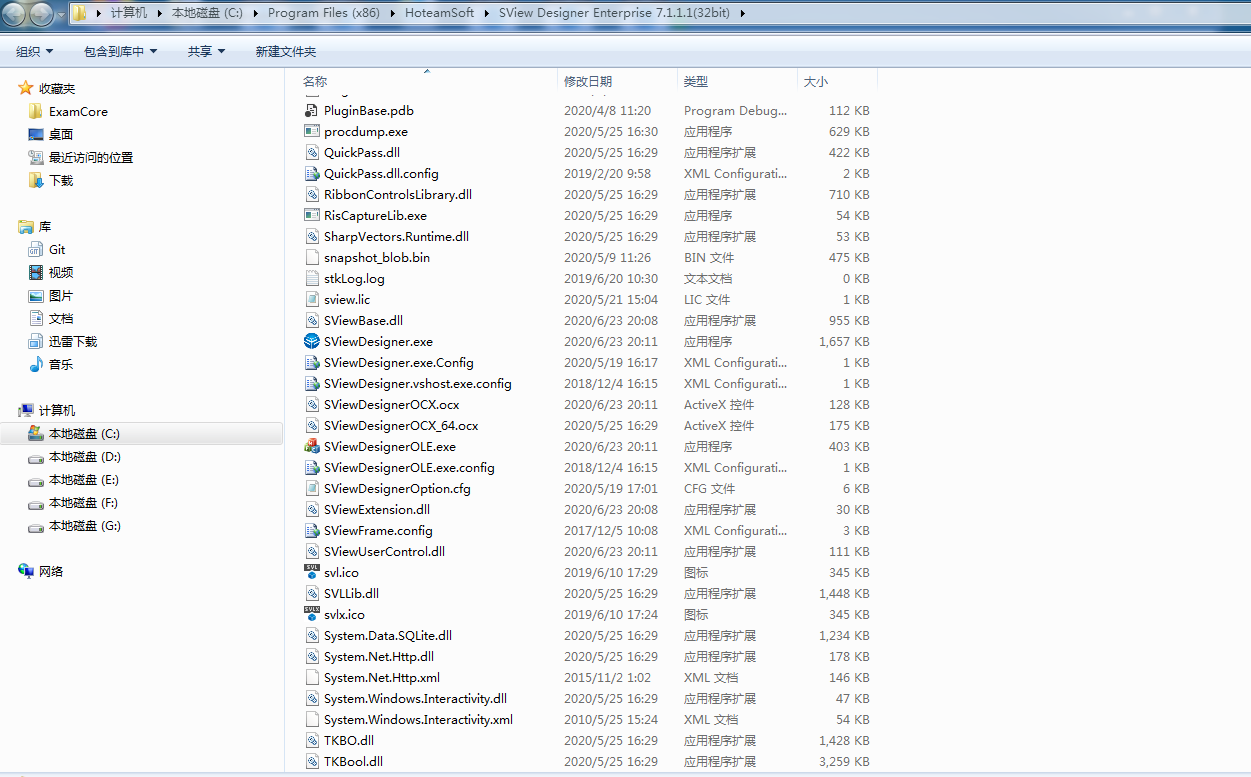Screen dimensions: 1251x777
Task: Click the System.Net.Http.xml file icon
Action: (x=311, y=677)
